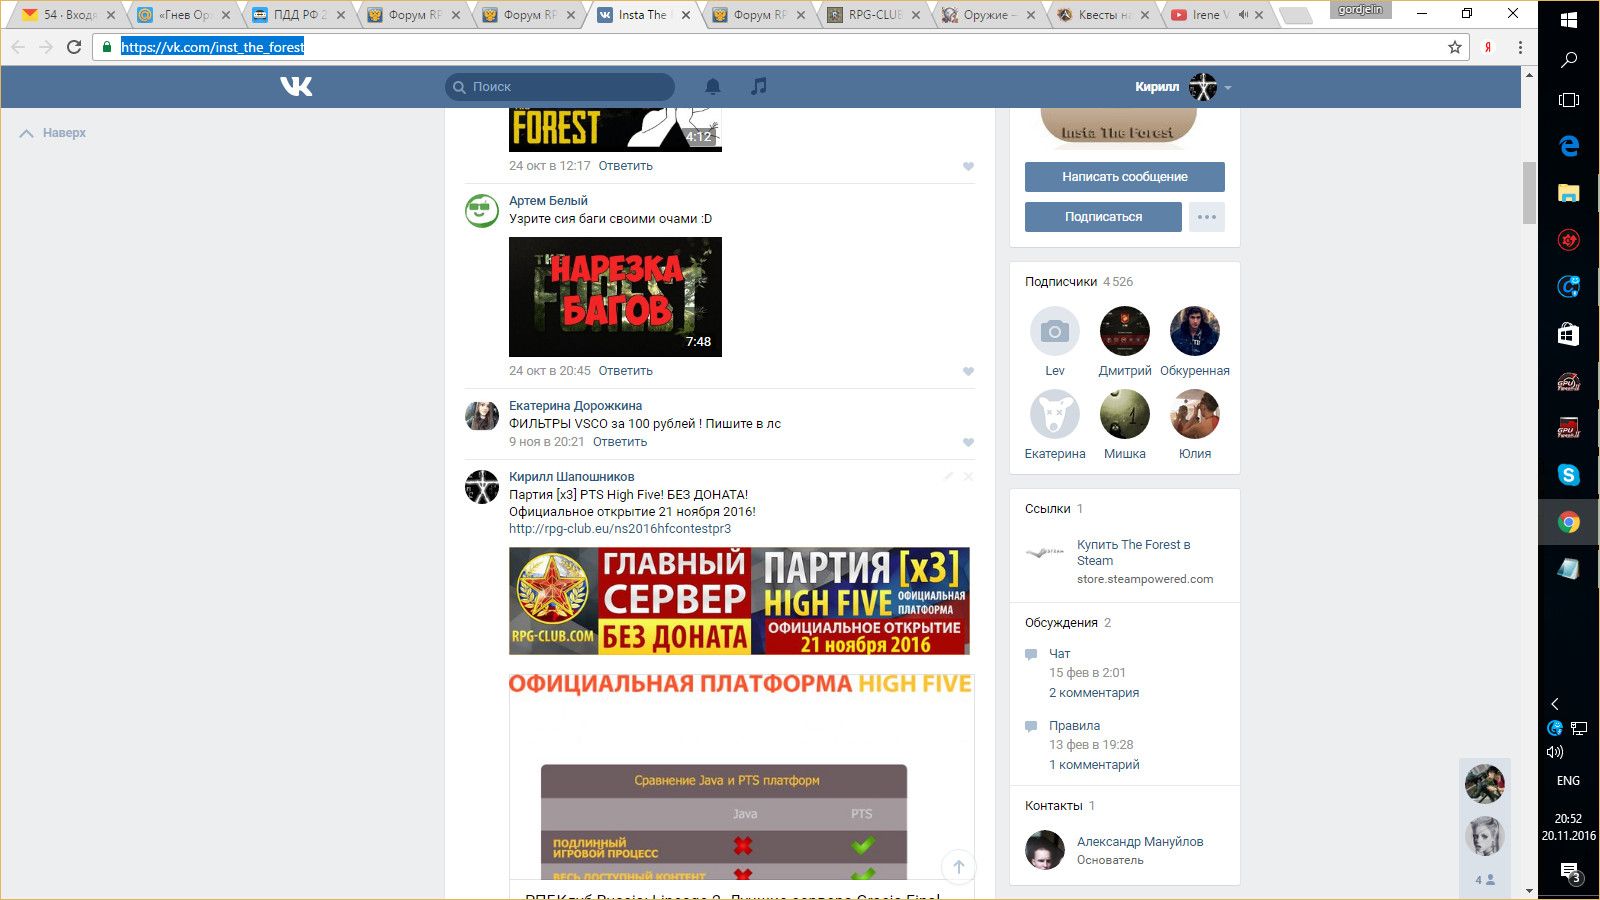Click in the Поиск search field

coord(560,87)
